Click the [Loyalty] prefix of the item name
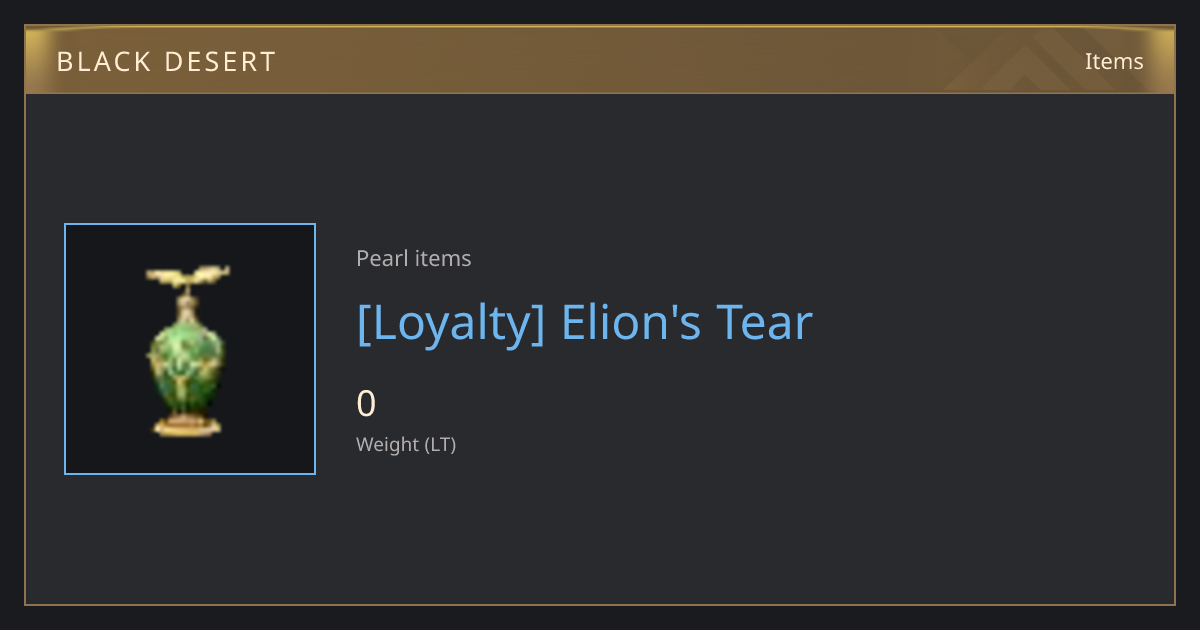 click(x=451, y=324)
